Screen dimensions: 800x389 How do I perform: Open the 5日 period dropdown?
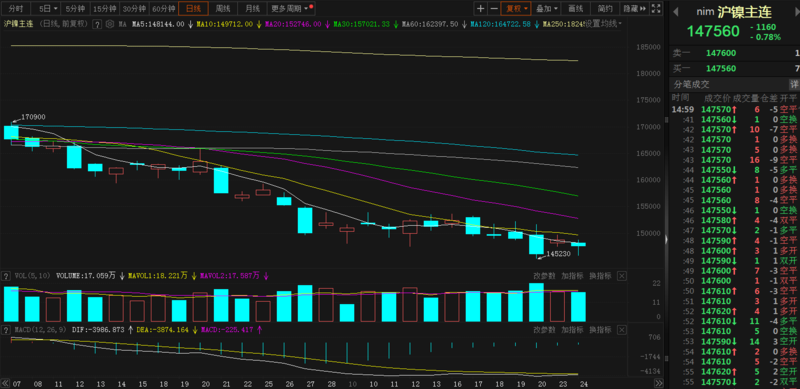[x=48, y=9]
